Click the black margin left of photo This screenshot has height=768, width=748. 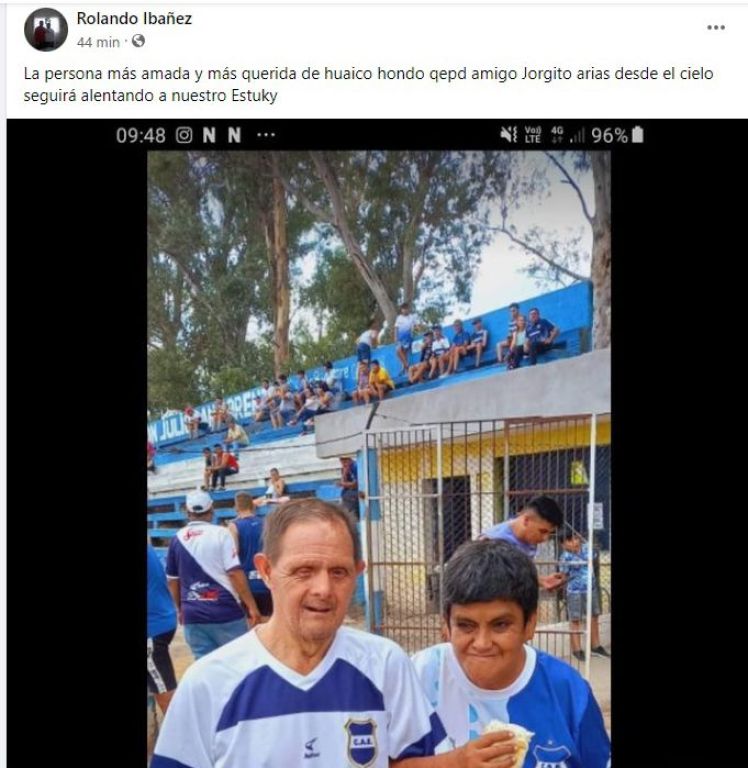(x=77, y=443)
